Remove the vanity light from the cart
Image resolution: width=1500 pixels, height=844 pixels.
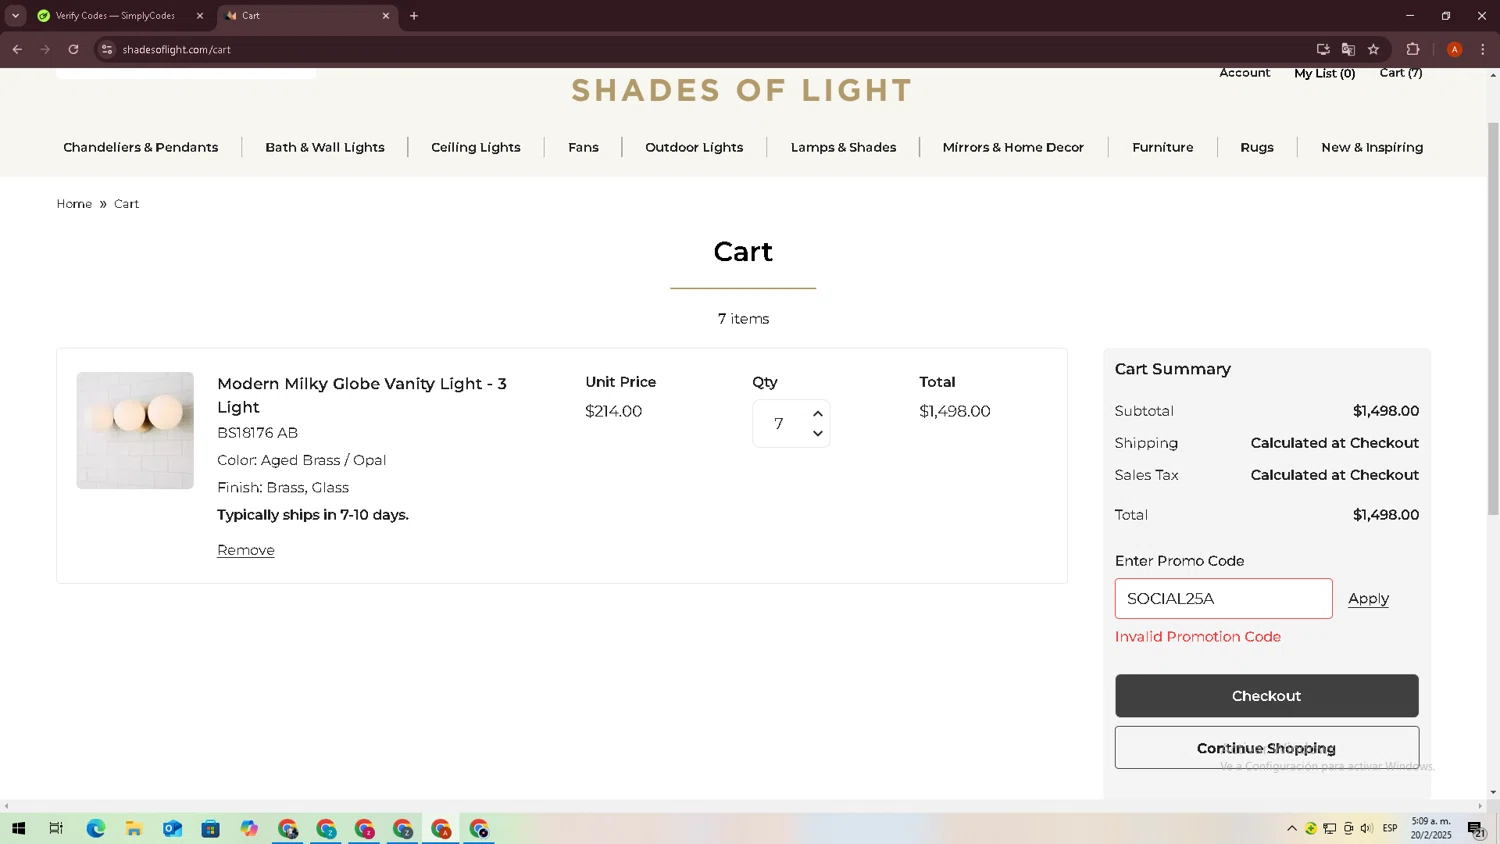pos(246,550)
